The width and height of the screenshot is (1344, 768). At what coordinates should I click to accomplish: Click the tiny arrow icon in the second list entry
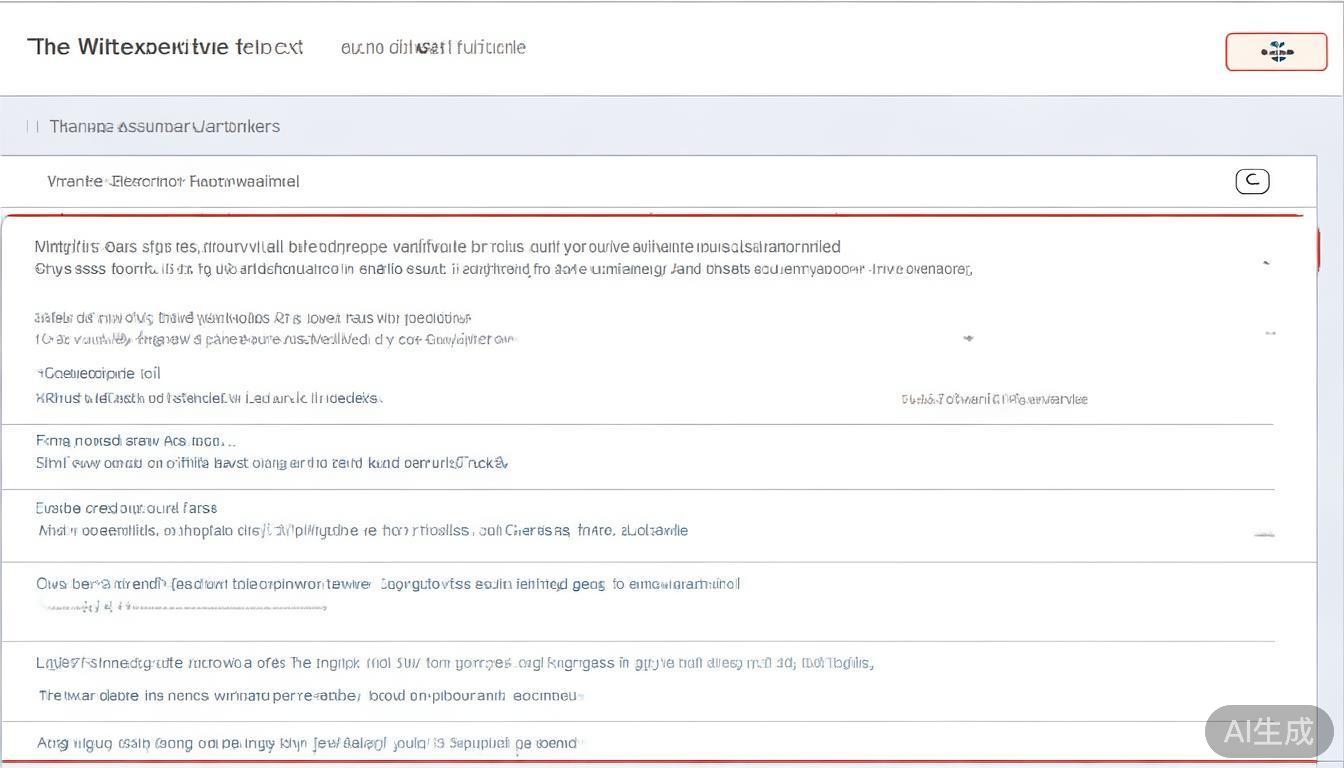click(968, 339)
